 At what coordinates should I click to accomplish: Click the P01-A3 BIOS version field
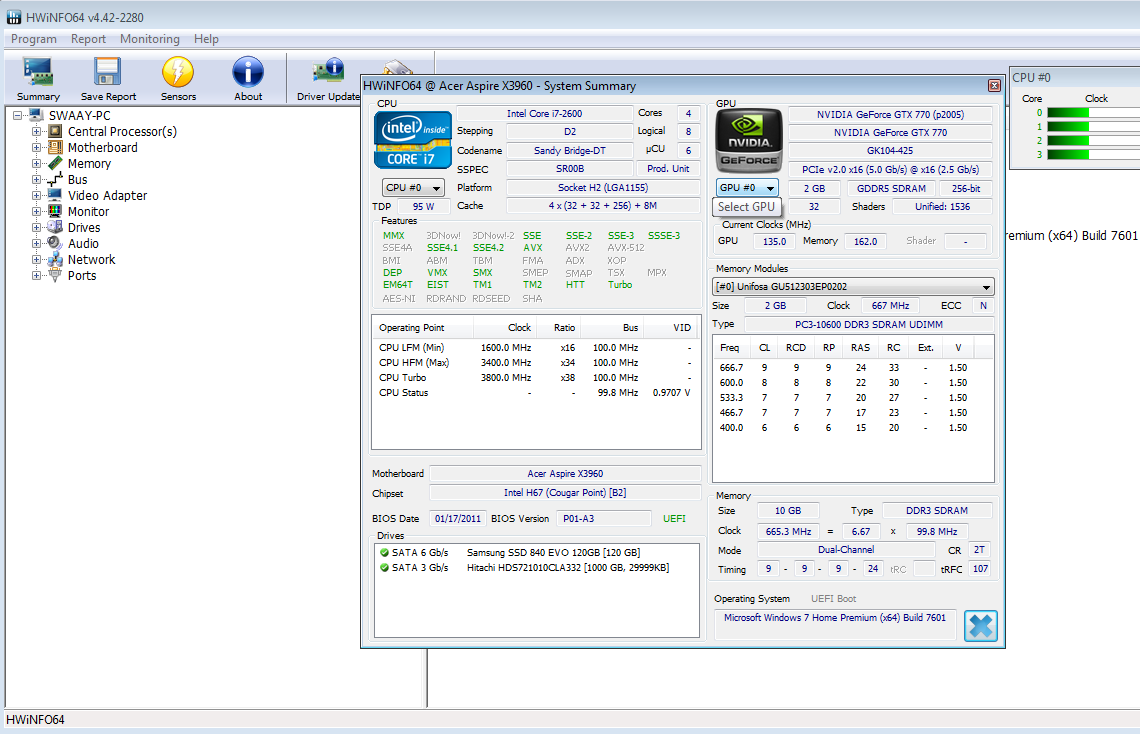(603, 518)
